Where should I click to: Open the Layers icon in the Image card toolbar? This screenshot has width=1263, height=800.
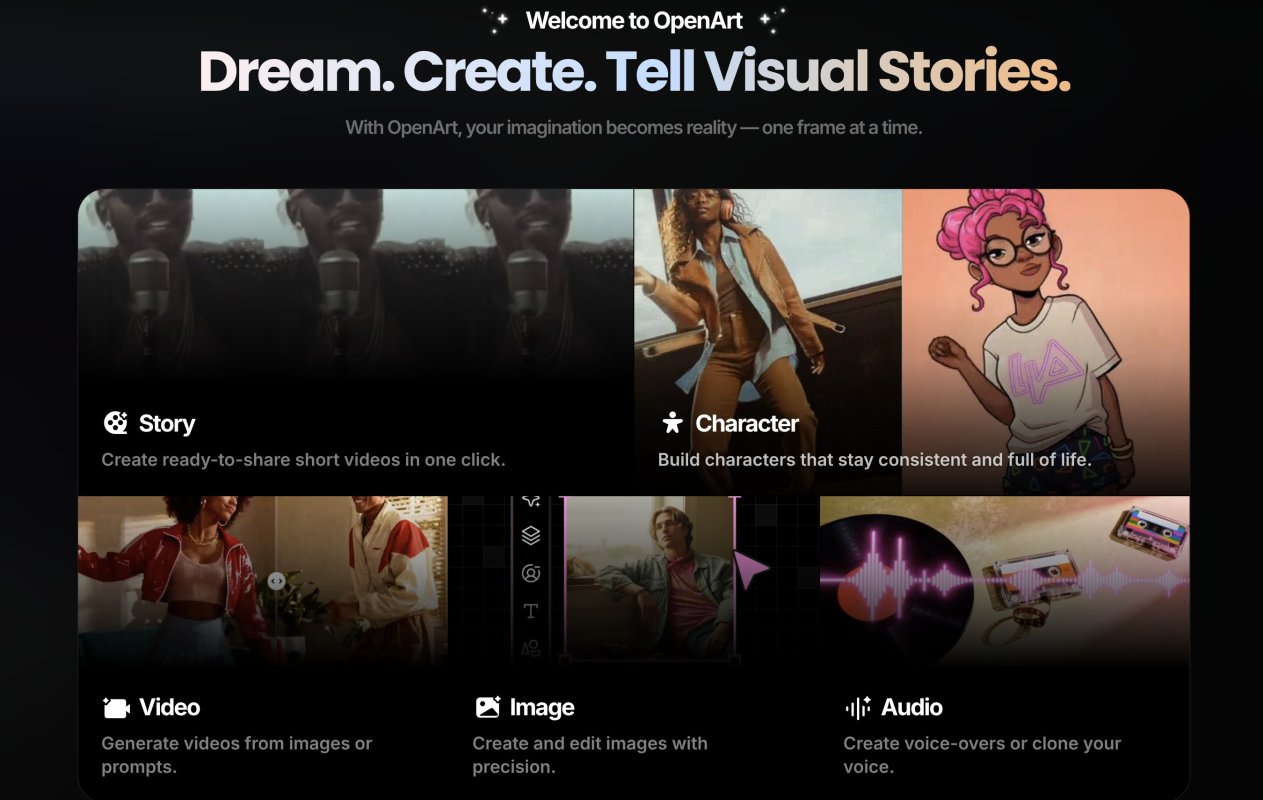coord(530,536)
